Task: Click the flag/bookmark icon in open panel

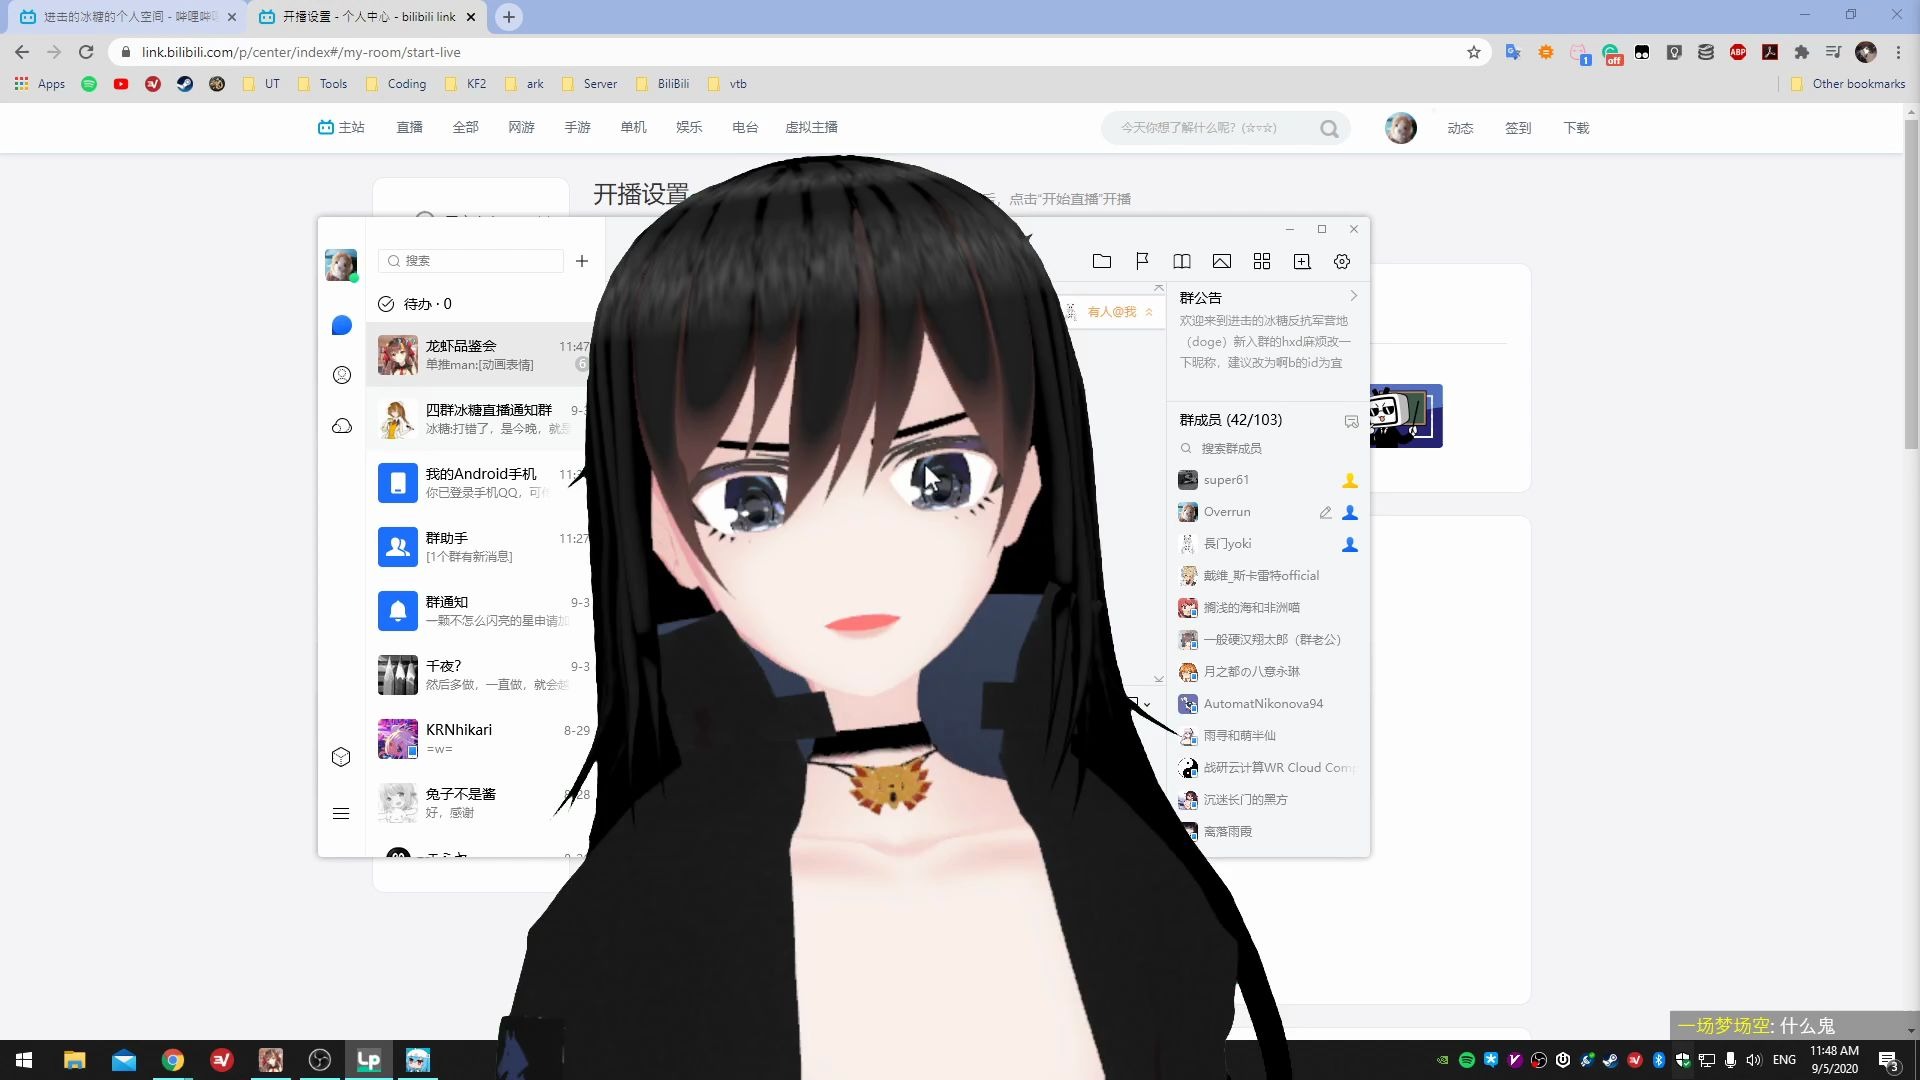Action: click(1143, 261)
